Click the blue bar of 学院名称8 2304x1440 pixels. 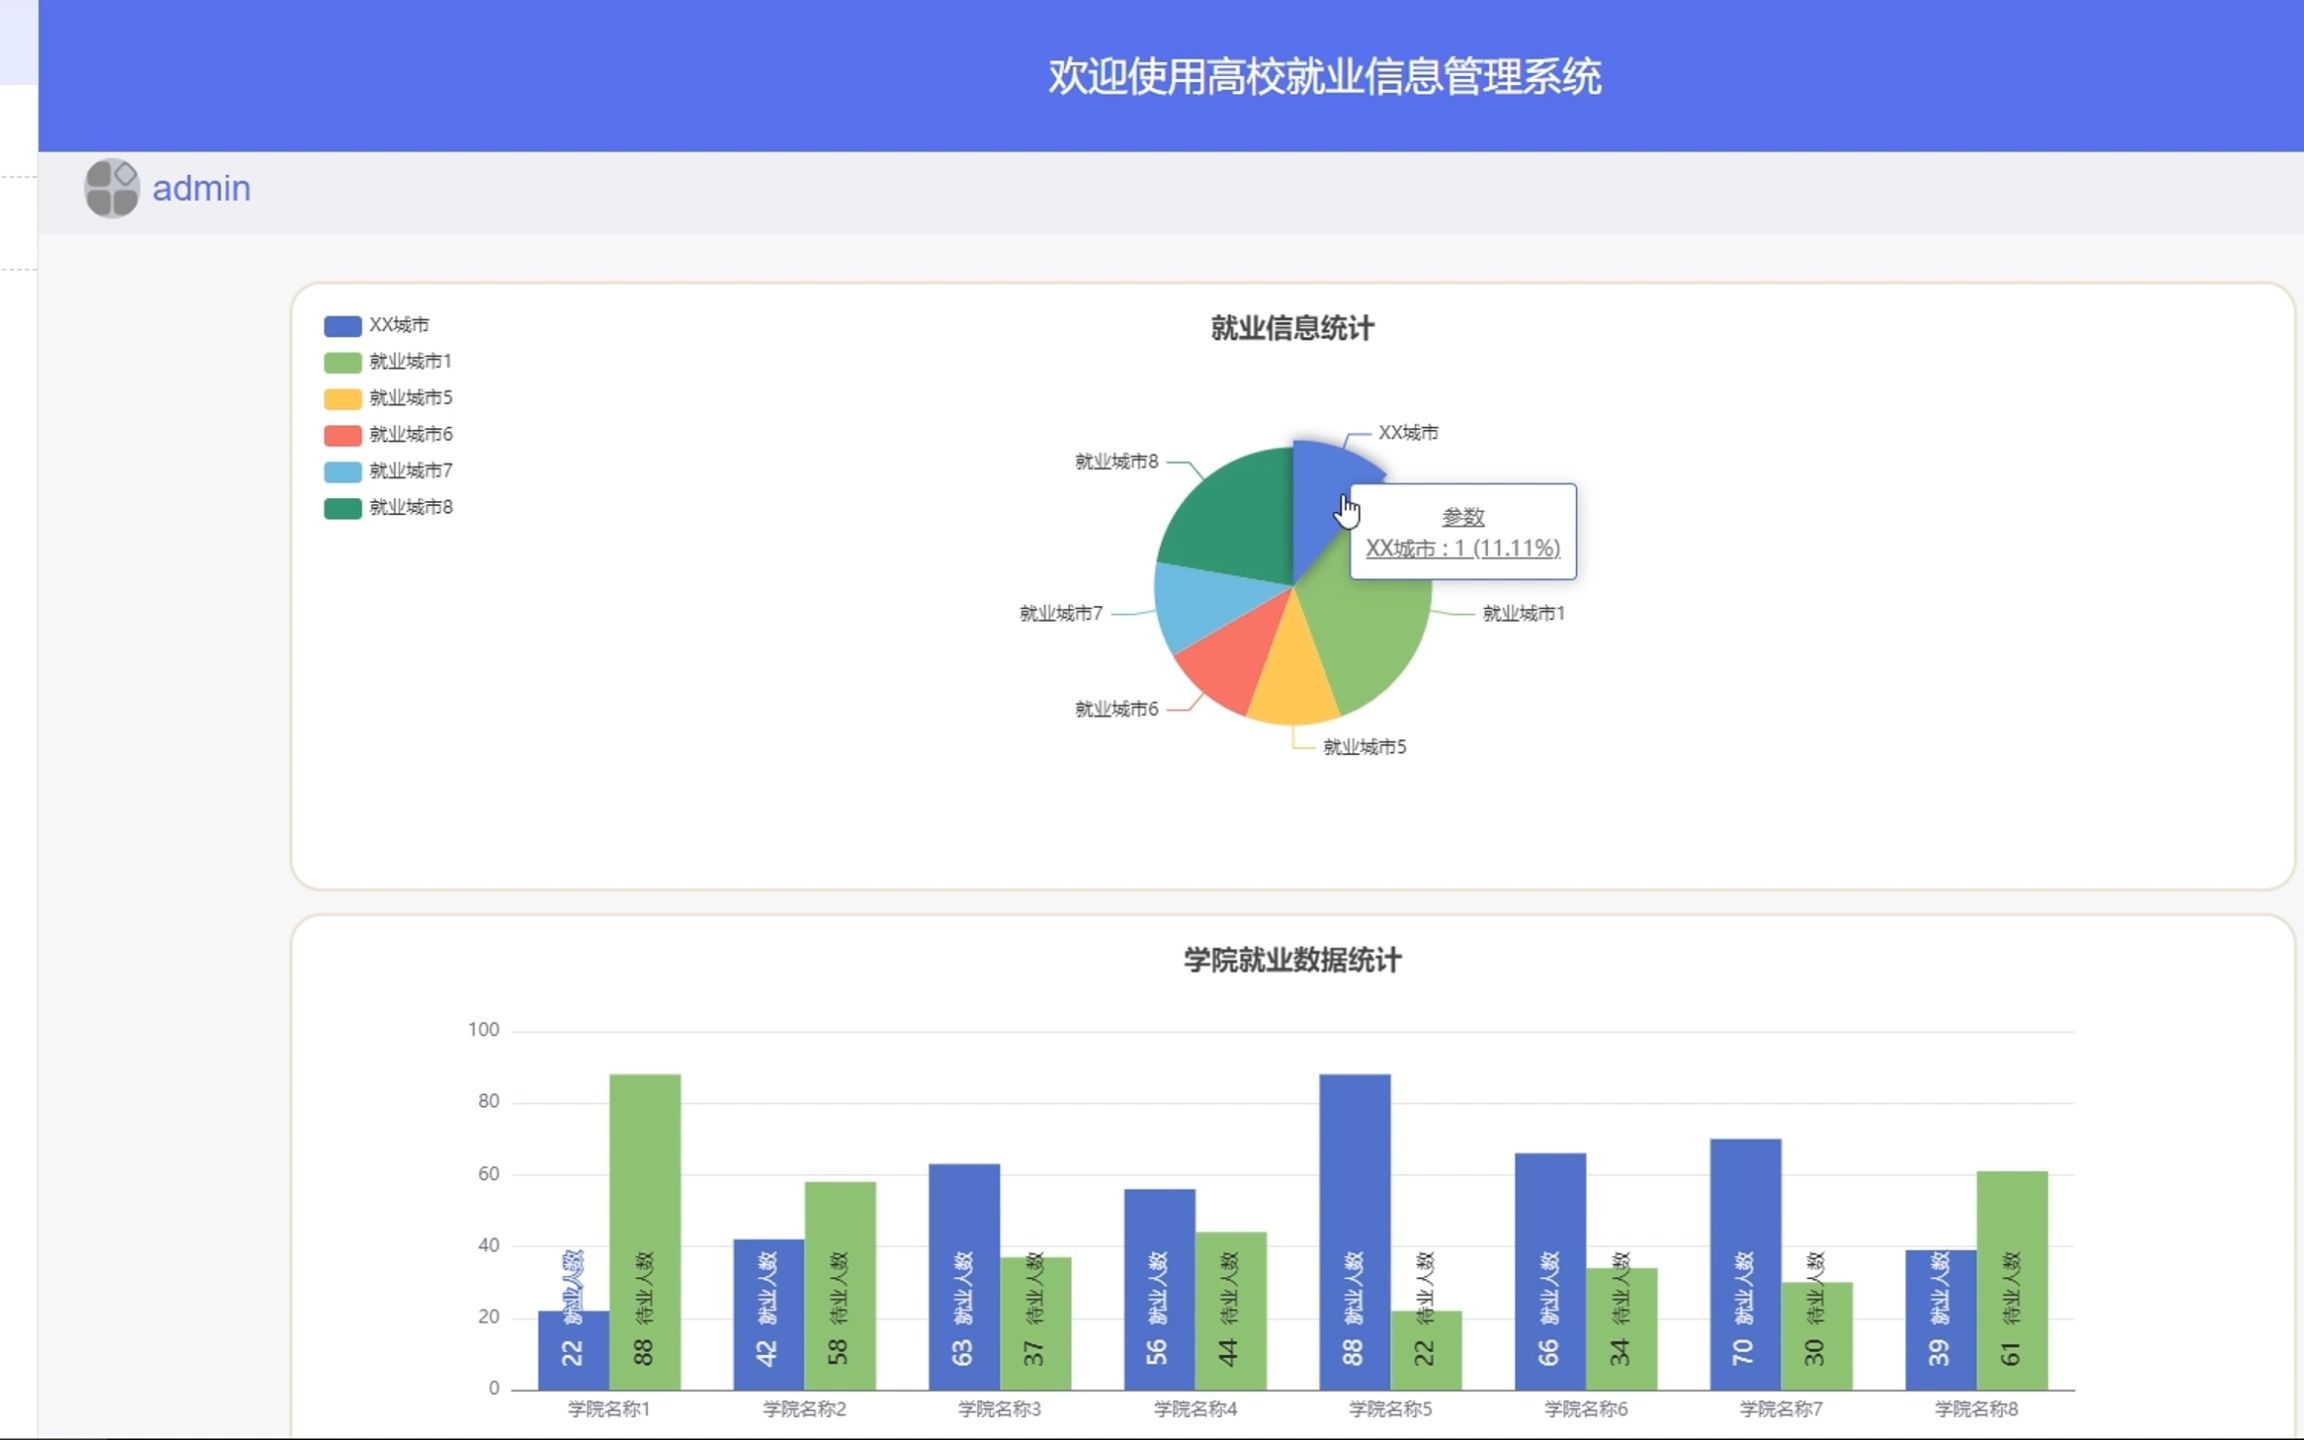click(x=1941, y=1320)
